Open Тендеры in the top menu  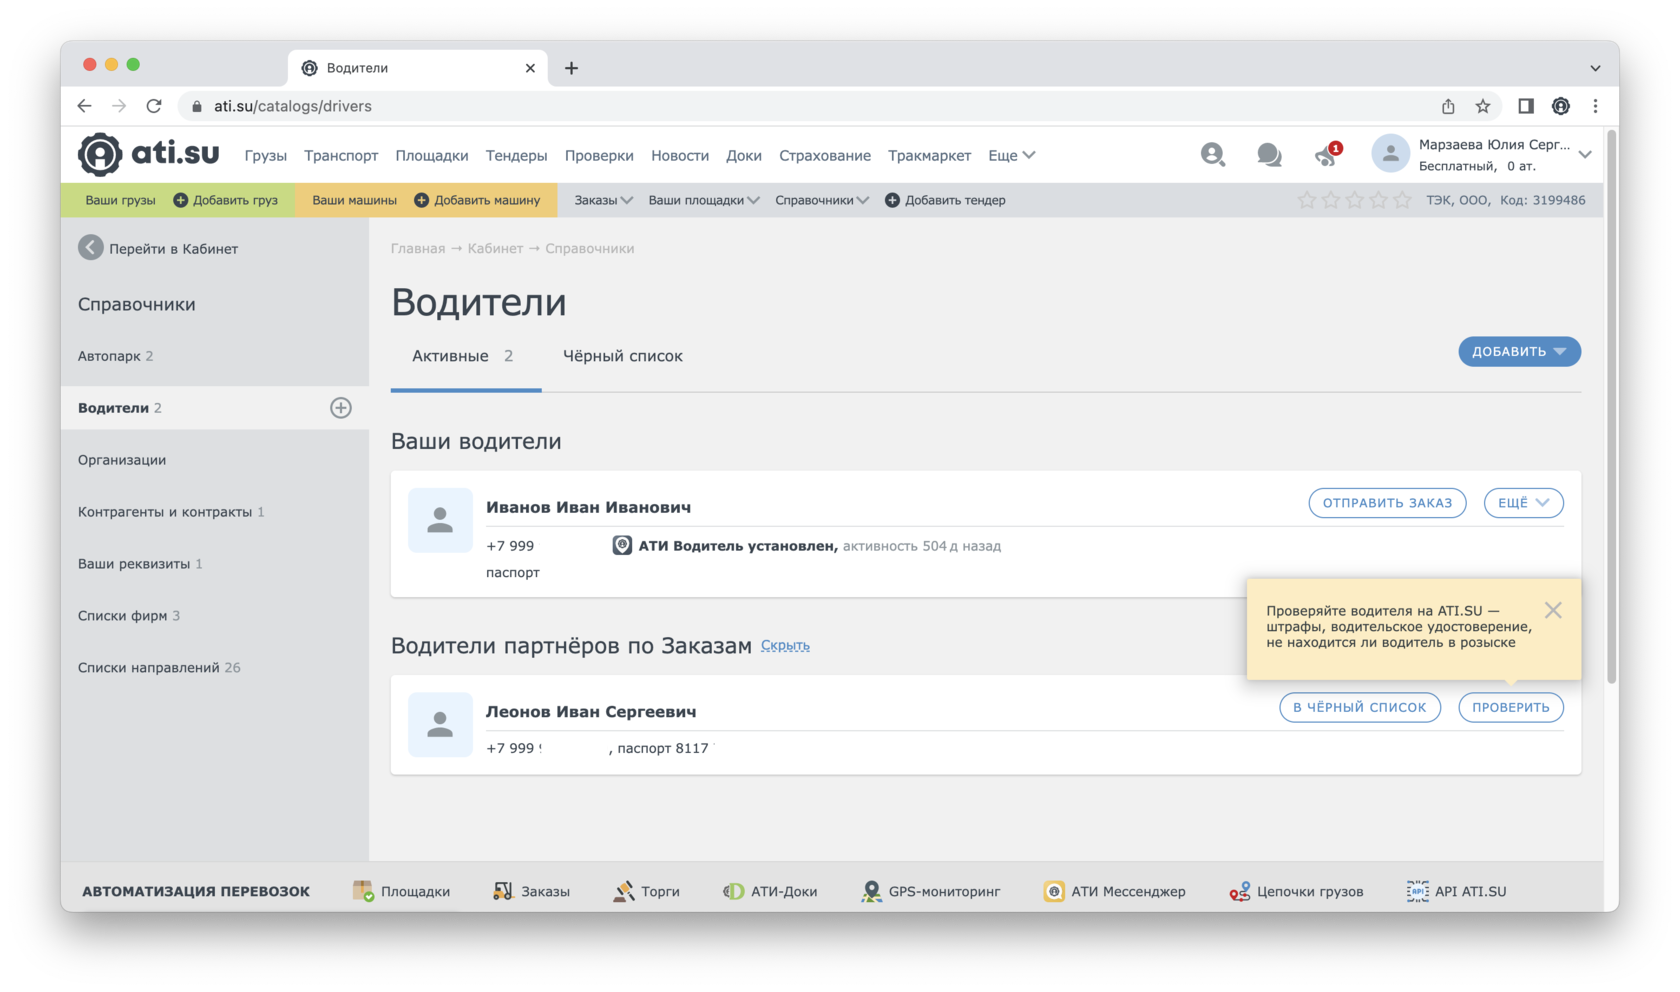[x=516, y=155]
